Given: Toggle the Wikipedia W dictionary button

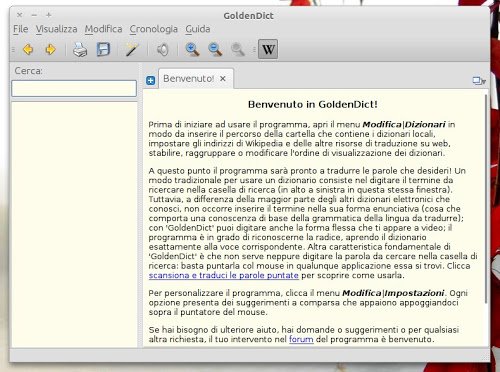Looking at the screenshot, I should 268,49.
